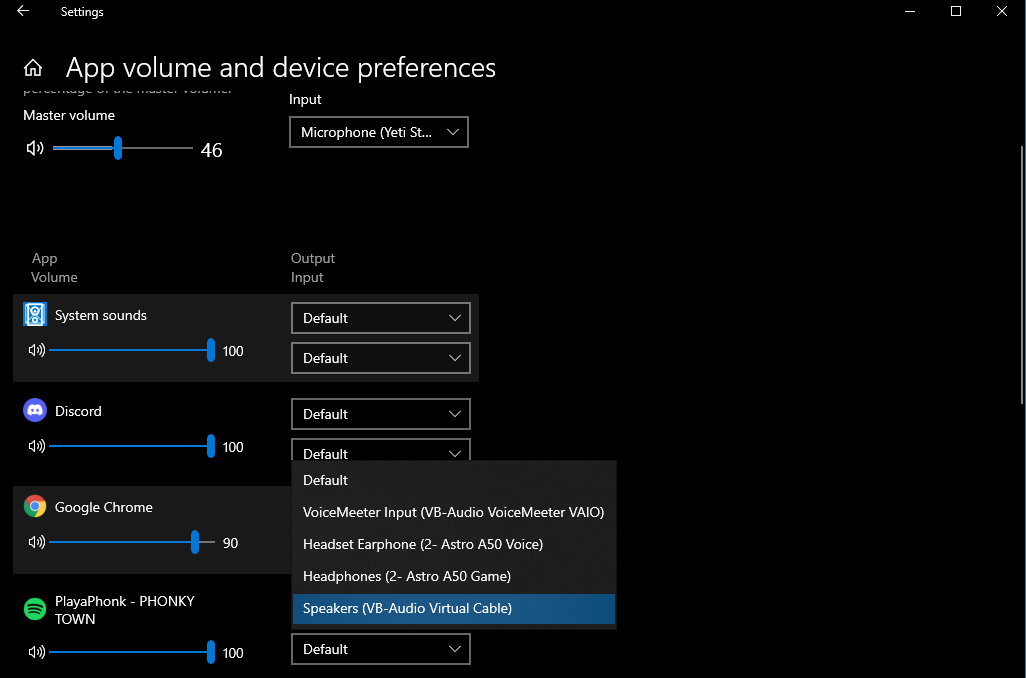Select Speakers VB-Audio Virtual Cable

coord(407,608)
